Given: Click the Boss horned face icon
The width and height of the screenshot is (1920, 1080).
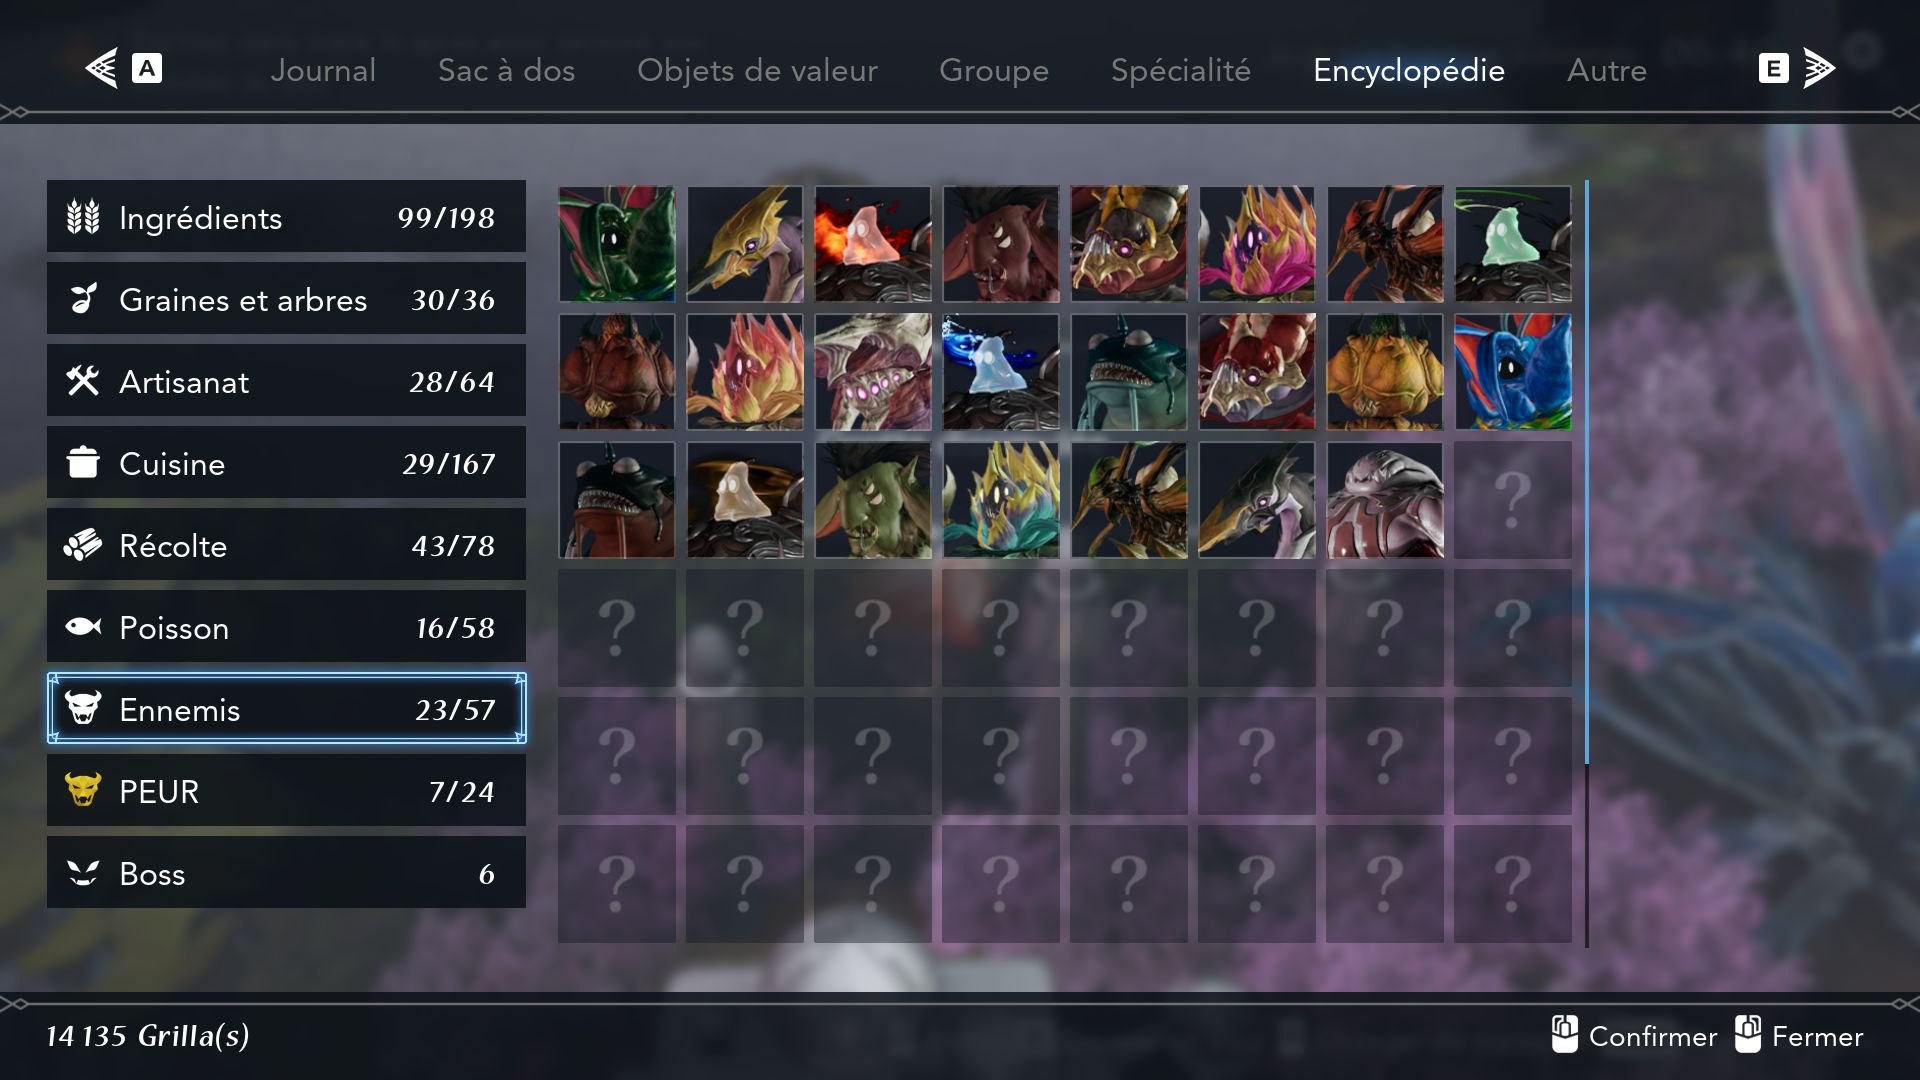Looking at the screenshot, I should tap(83, 873).
